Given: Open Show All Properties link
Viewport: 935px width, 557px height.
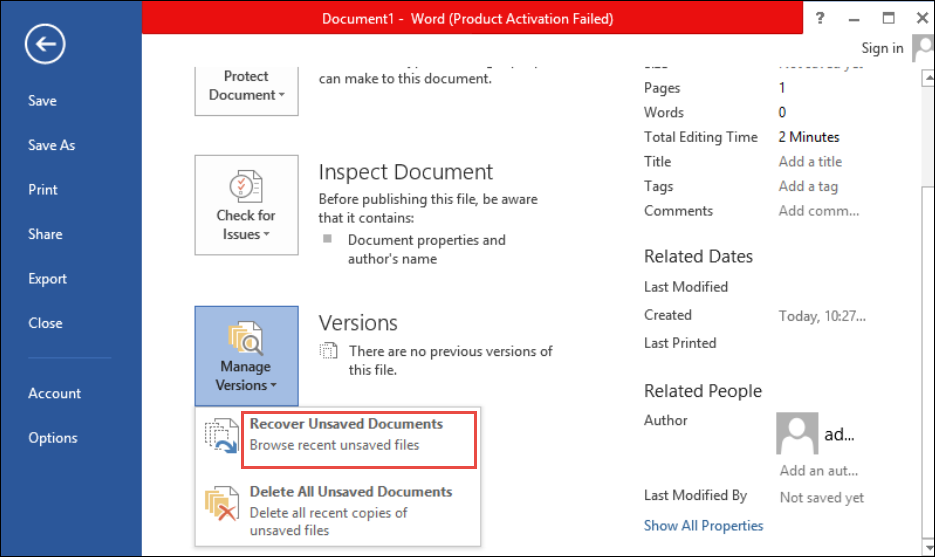Looking at the screenshot, I should coord(704,526).
